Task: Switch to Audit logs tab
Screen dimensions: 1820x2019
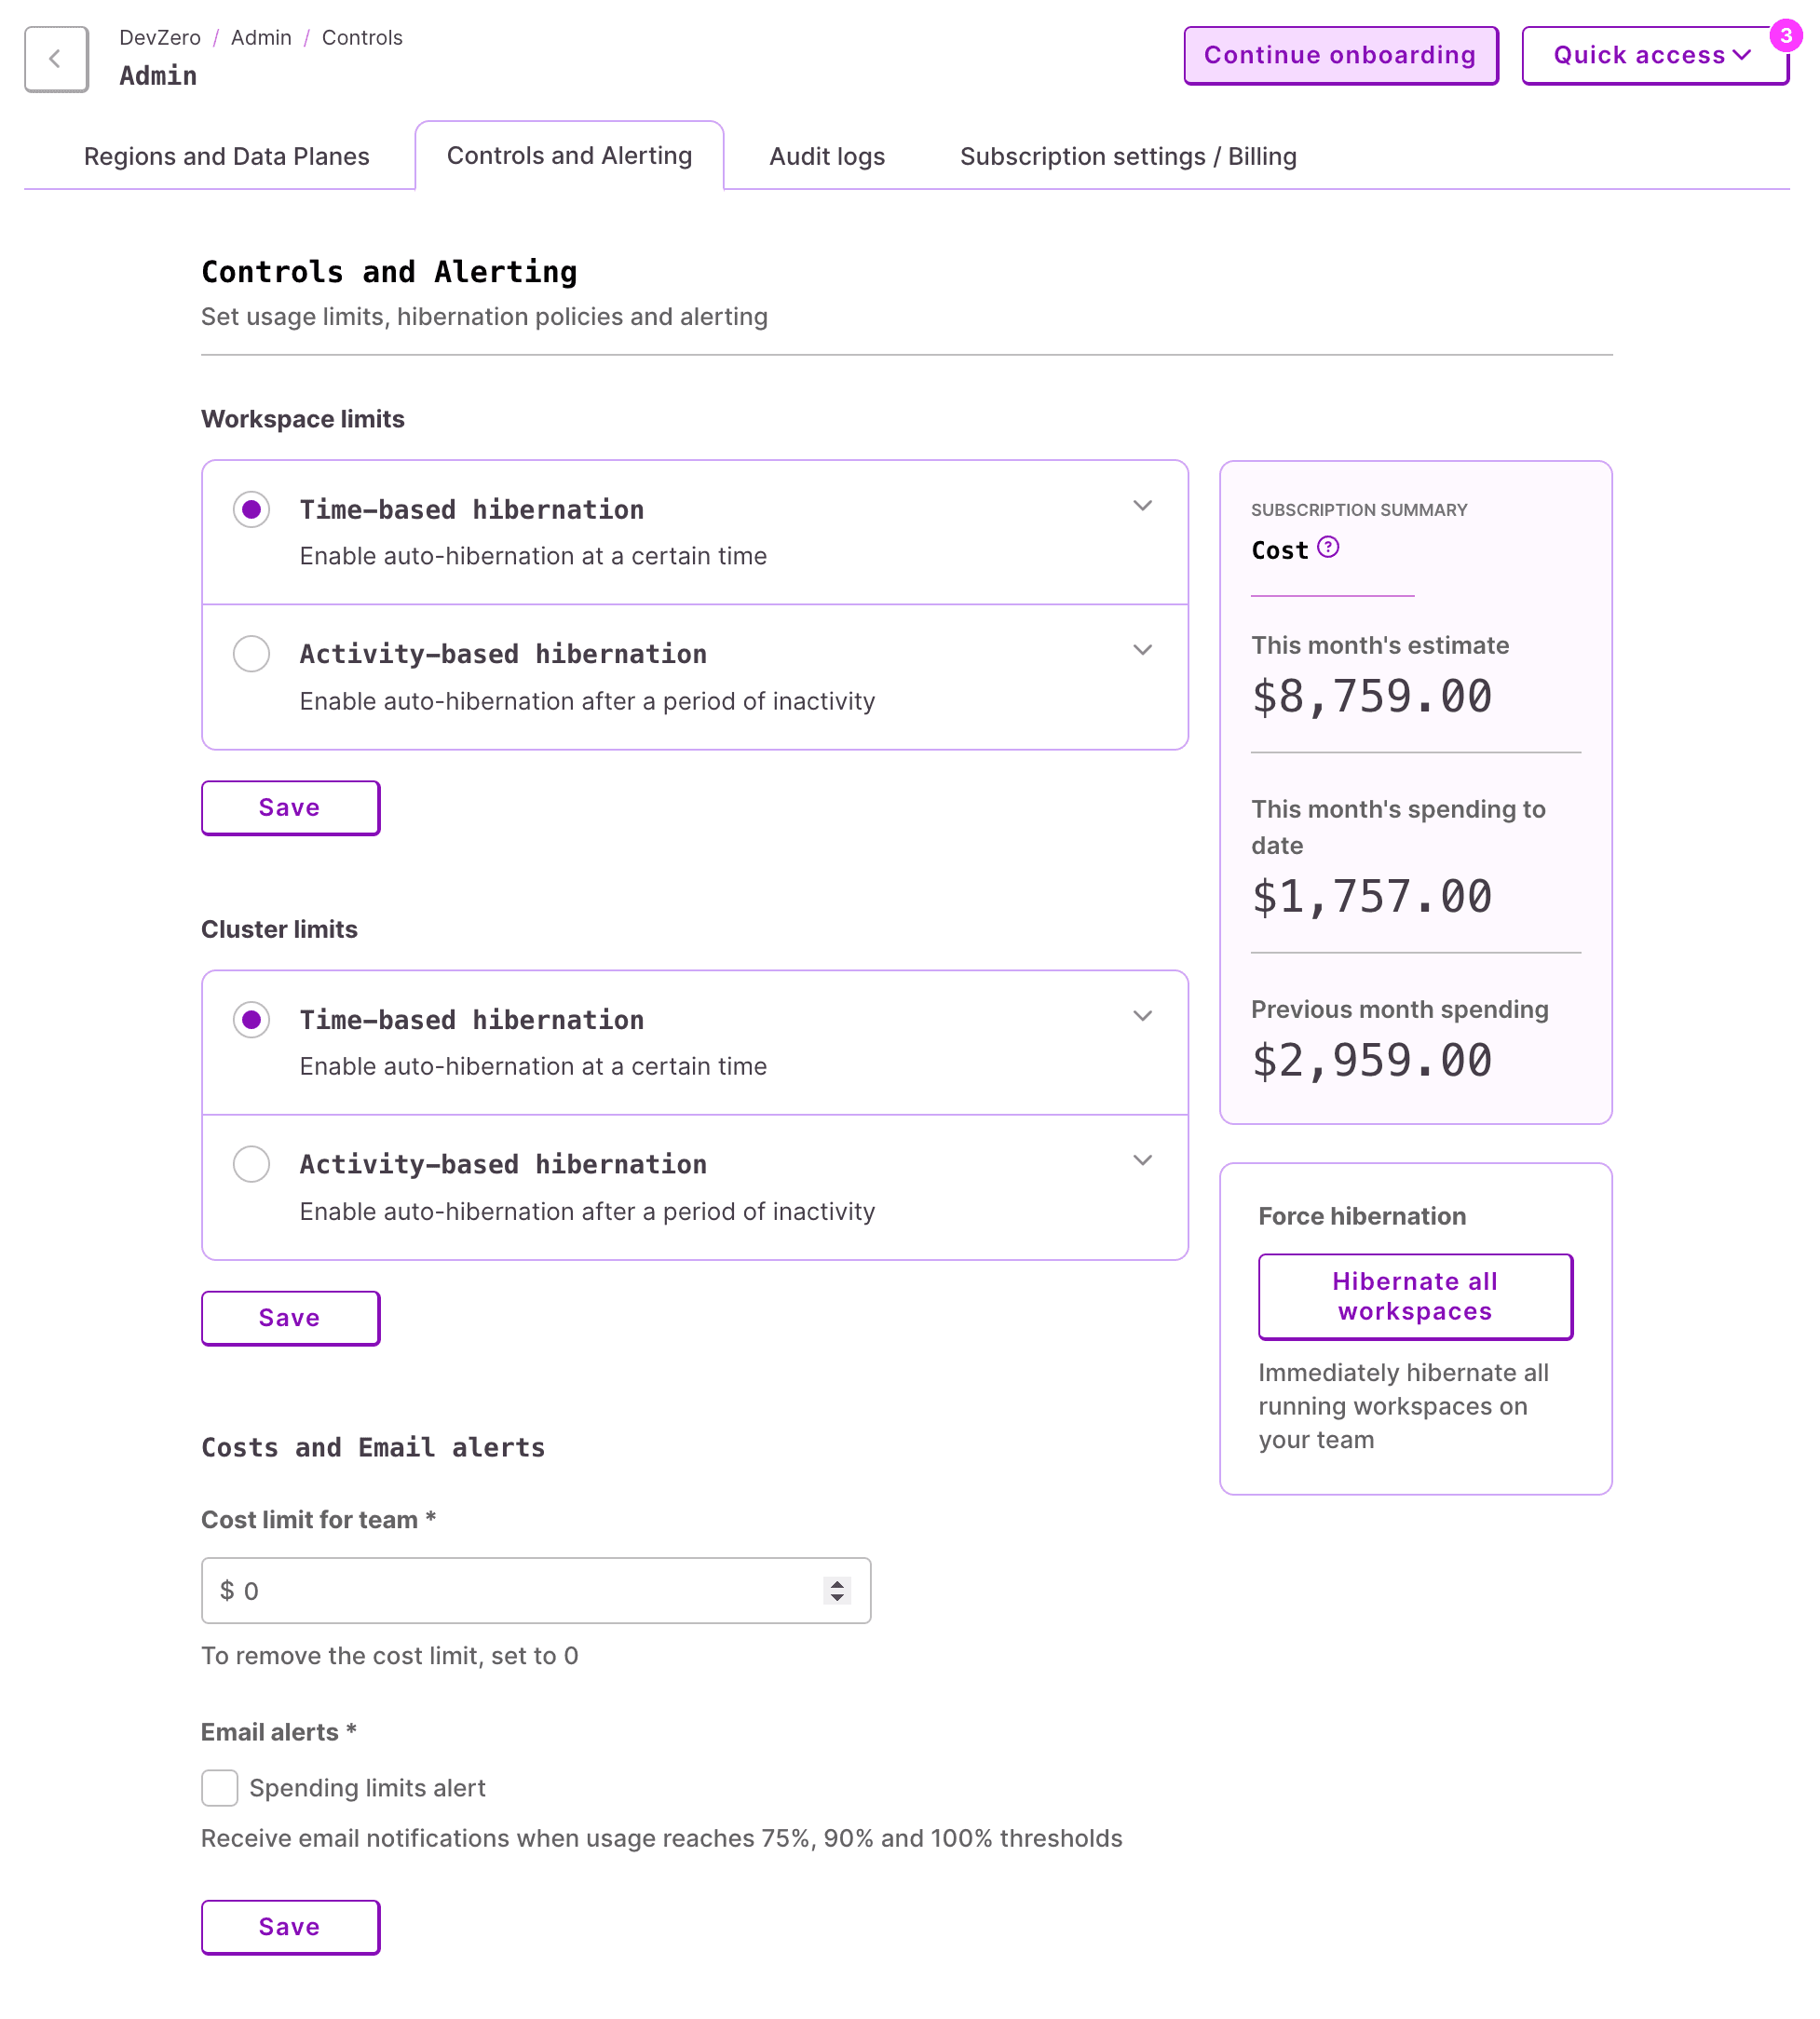Action: click(x=827, y=156)
